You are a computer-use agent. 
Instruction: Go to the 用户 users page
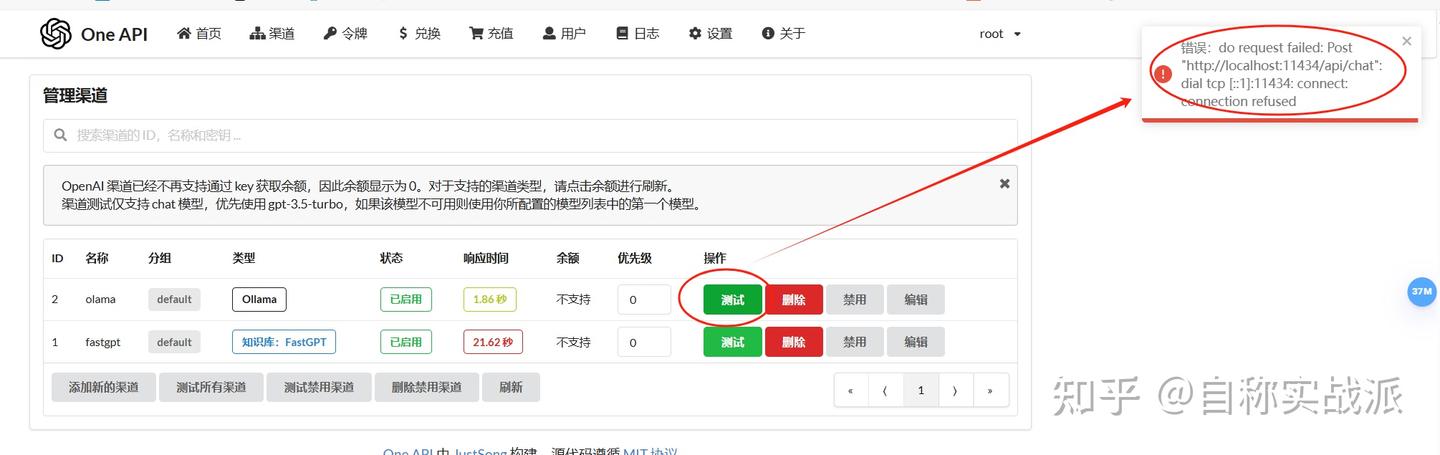click(564, 33)
